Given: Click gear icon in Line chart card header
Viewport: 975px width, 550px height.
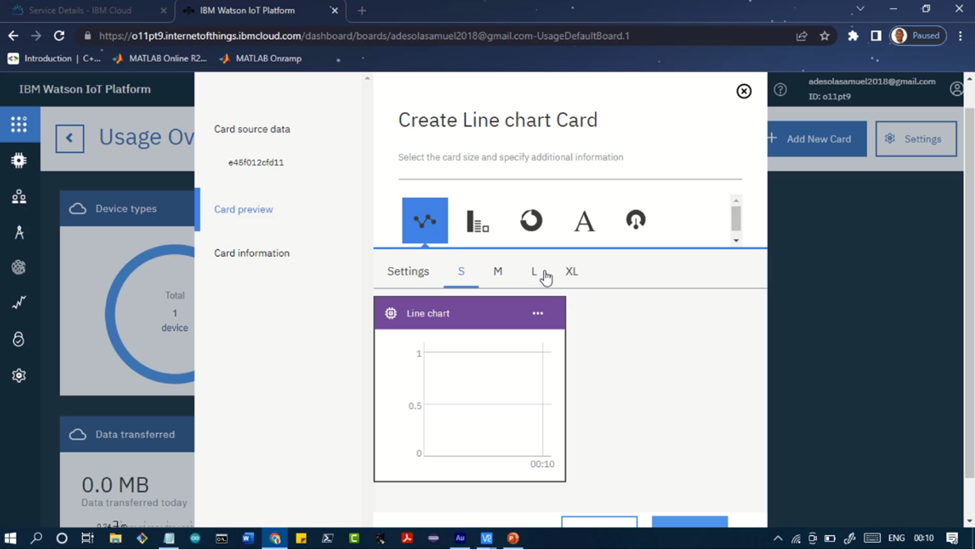Looking at the screenshot, I should point(390,313).
